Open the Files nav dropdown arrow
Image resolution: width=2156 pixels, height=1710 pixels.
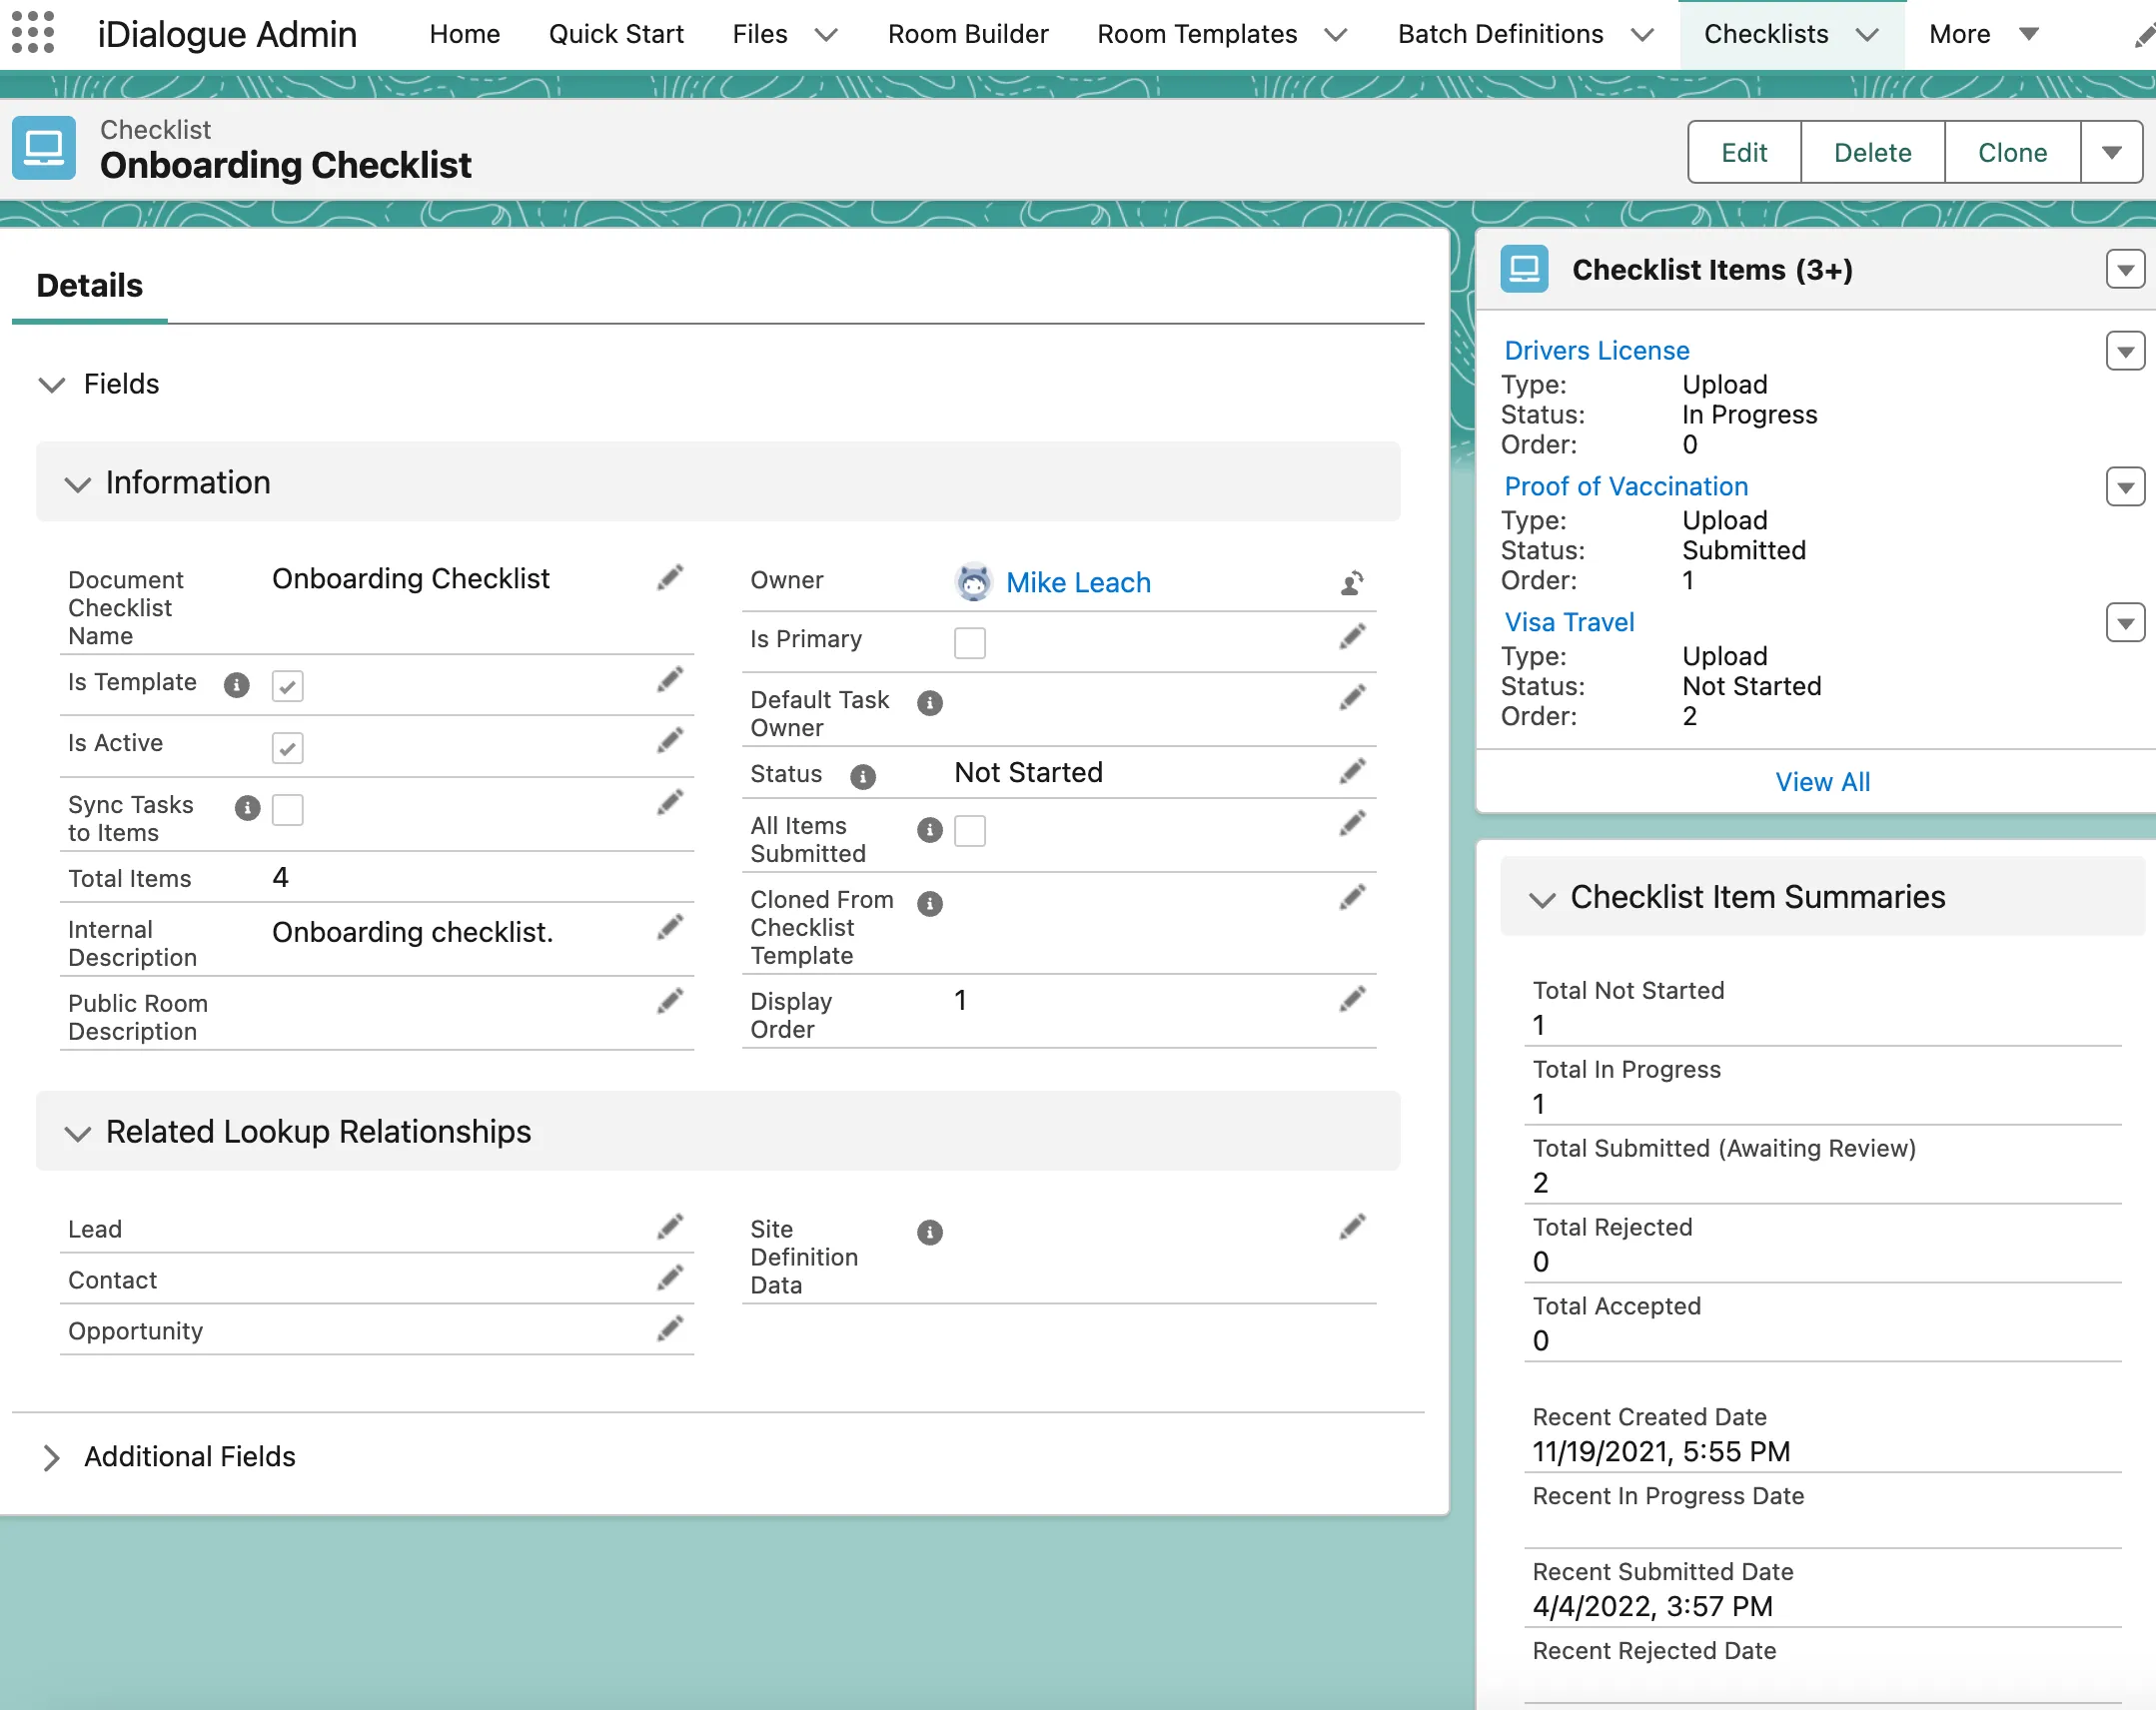pyautogui.click(x=826, y=35)
